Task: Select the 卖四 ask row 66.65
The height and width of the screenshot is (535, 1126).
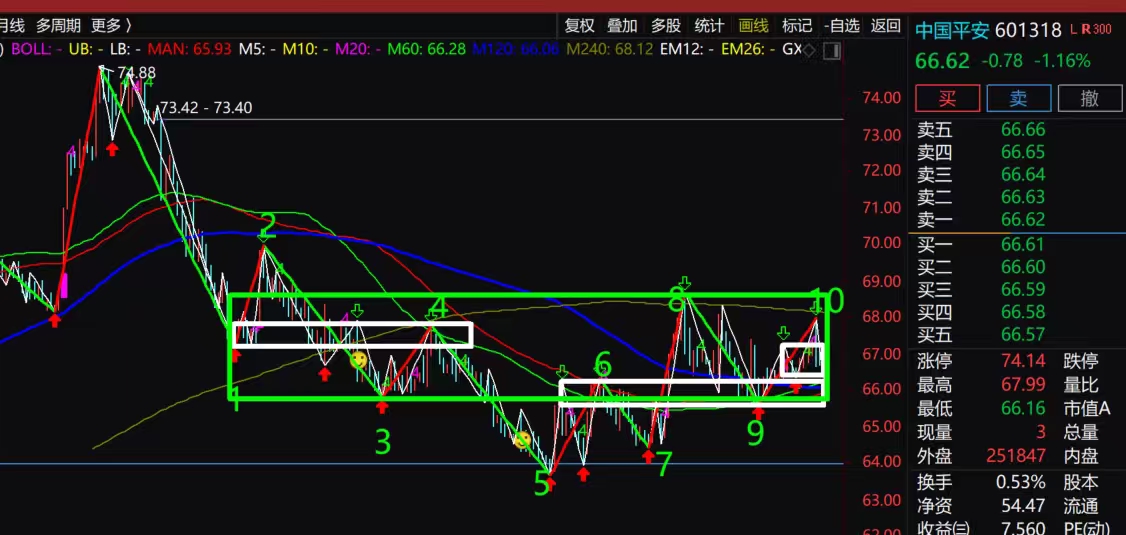Action: point(1017,152)
